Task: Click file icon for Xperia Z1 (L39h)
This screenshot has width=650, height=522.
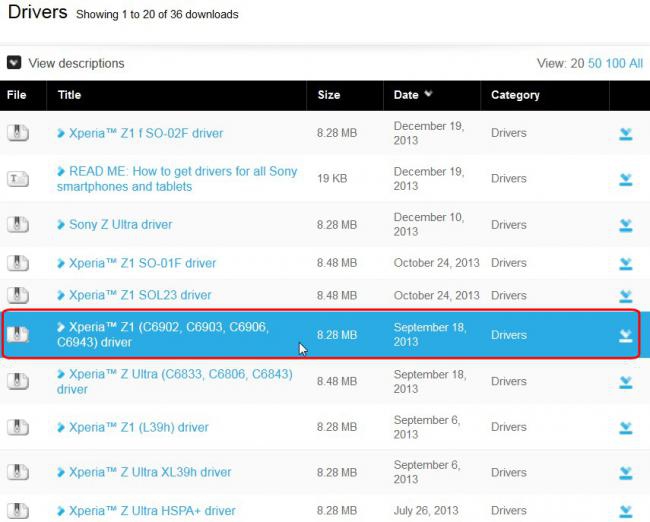Action: [18, 427]
